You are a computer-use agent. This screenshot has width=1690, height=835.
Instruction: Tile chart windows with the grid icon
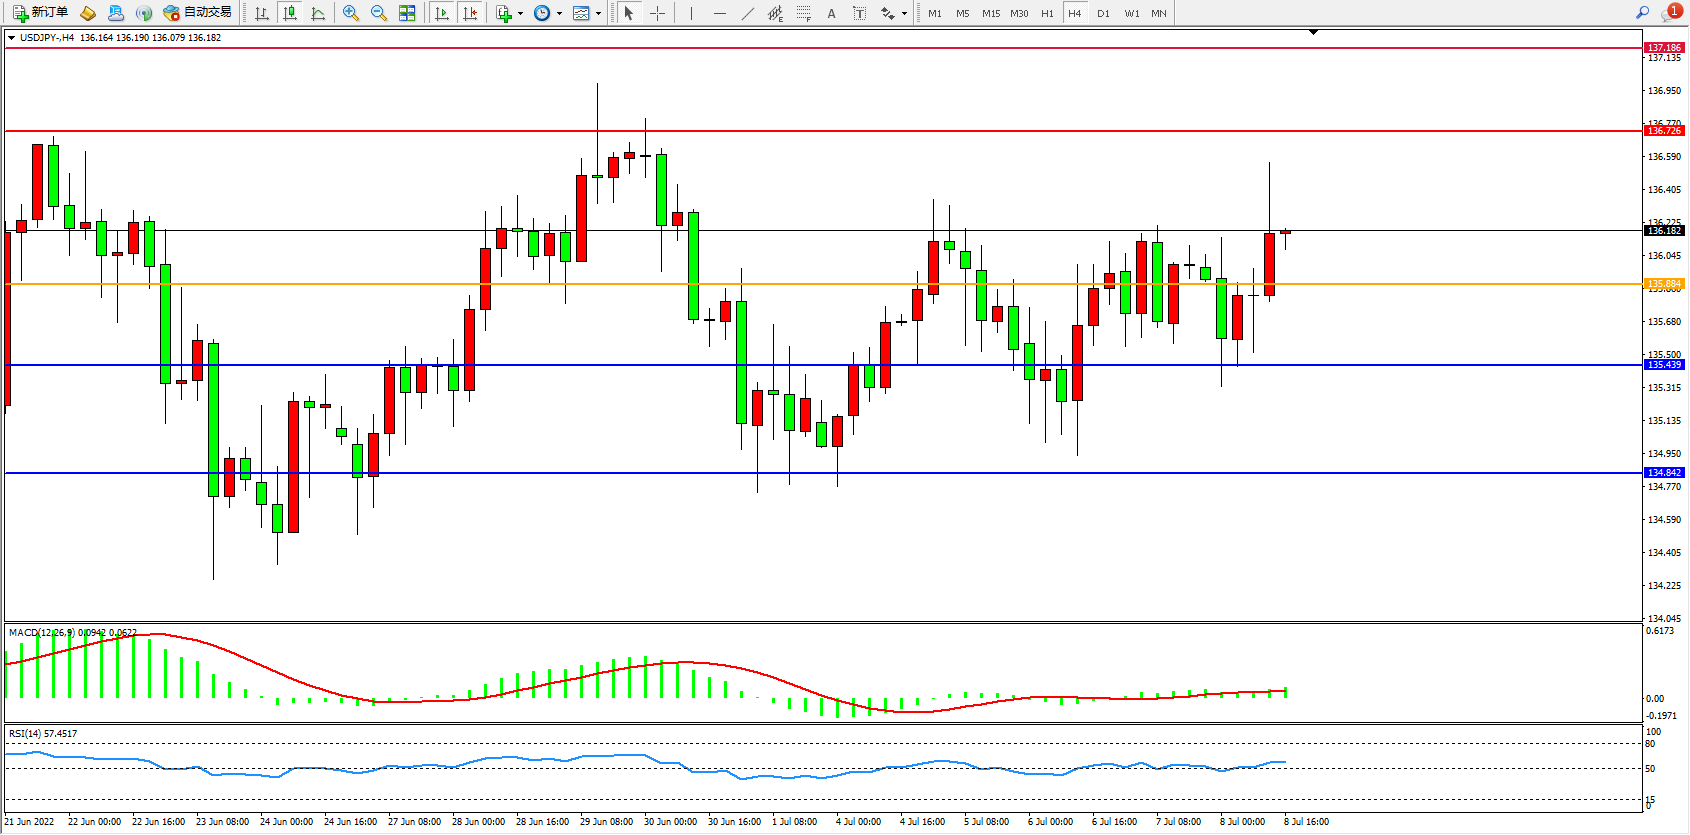pos(407,13)
